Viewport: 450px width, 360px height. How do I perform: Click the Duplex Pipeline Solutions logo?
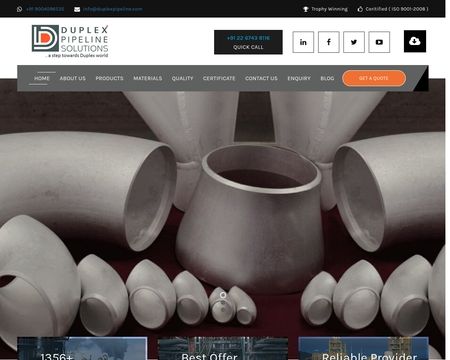tap(70, 41)
